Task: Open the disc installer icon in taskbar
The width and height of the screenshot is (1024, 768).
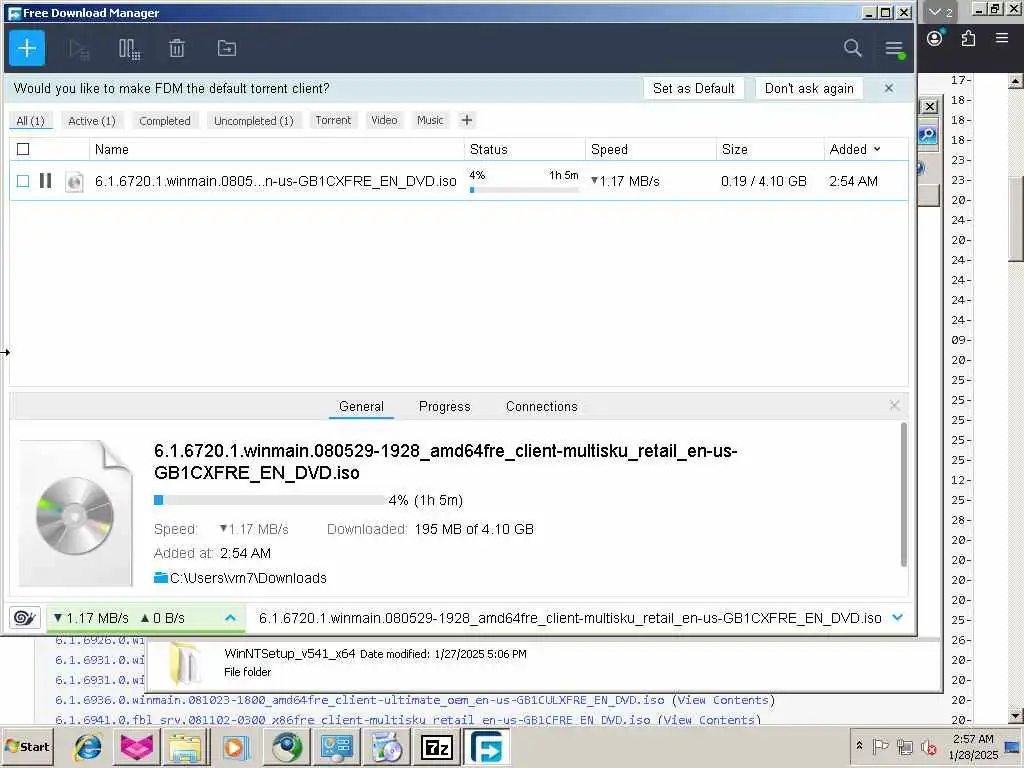Action: [387, 747]
